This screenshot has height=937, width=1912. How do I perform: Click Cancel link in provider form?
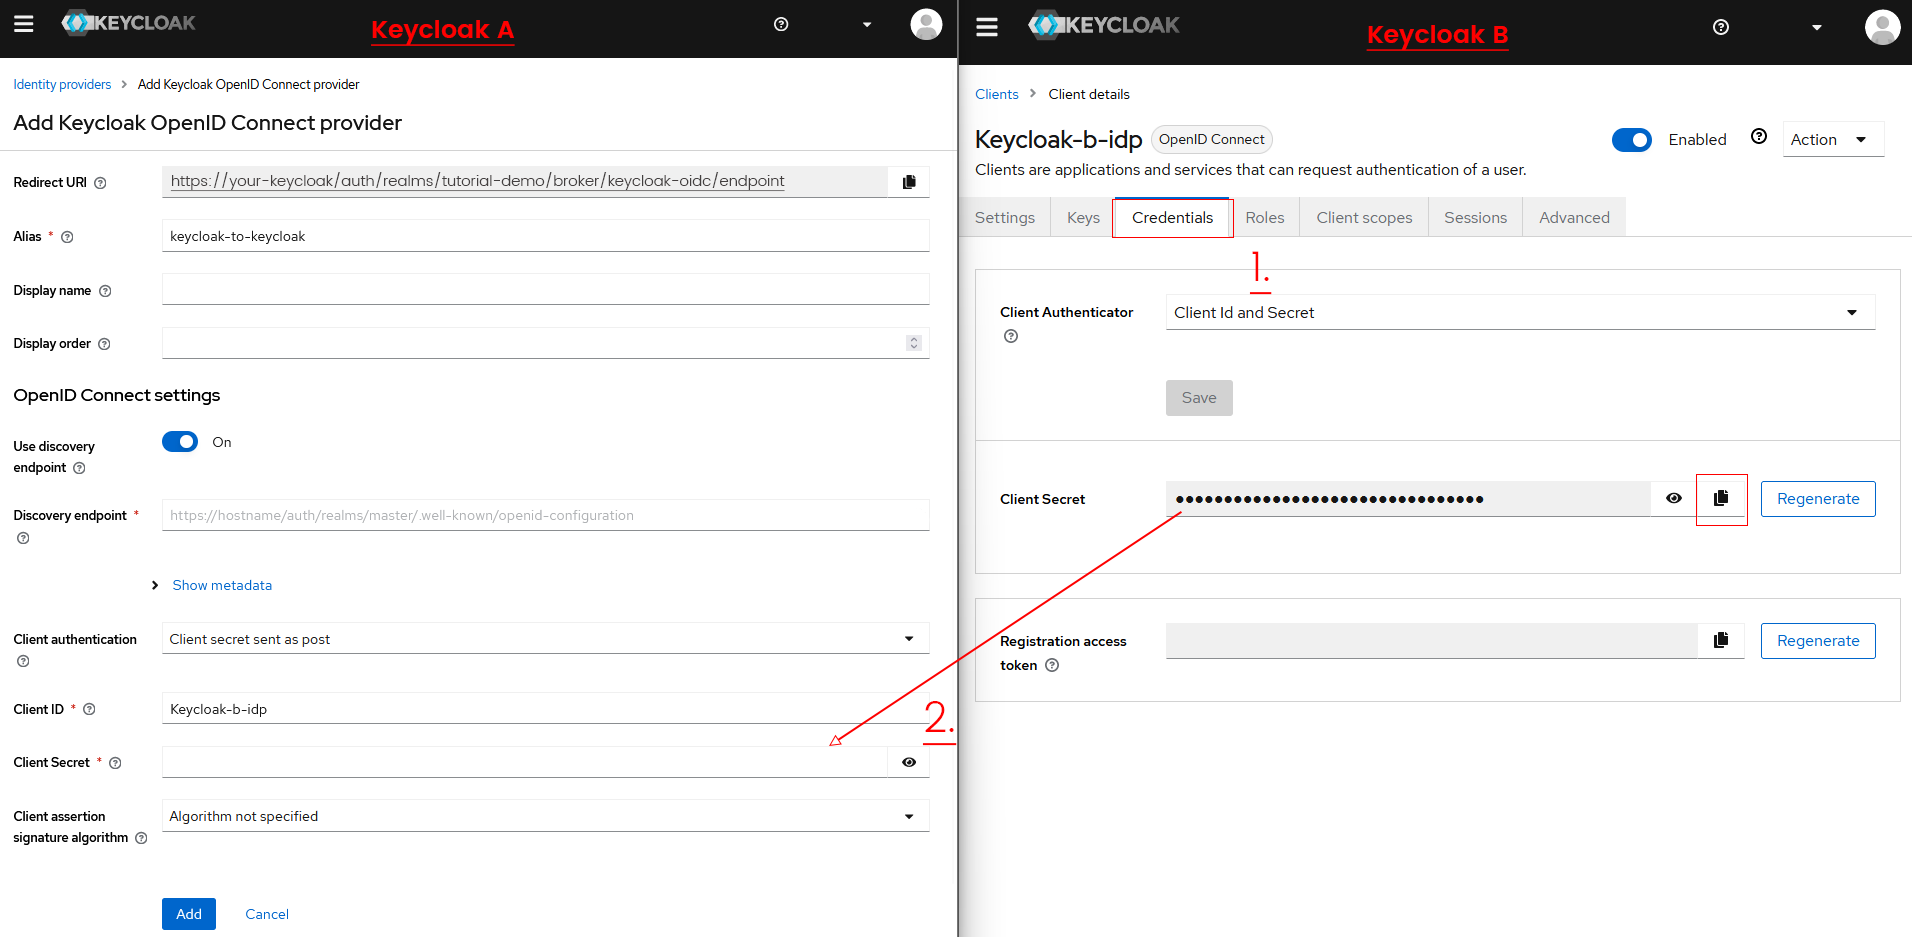(267, 914)
